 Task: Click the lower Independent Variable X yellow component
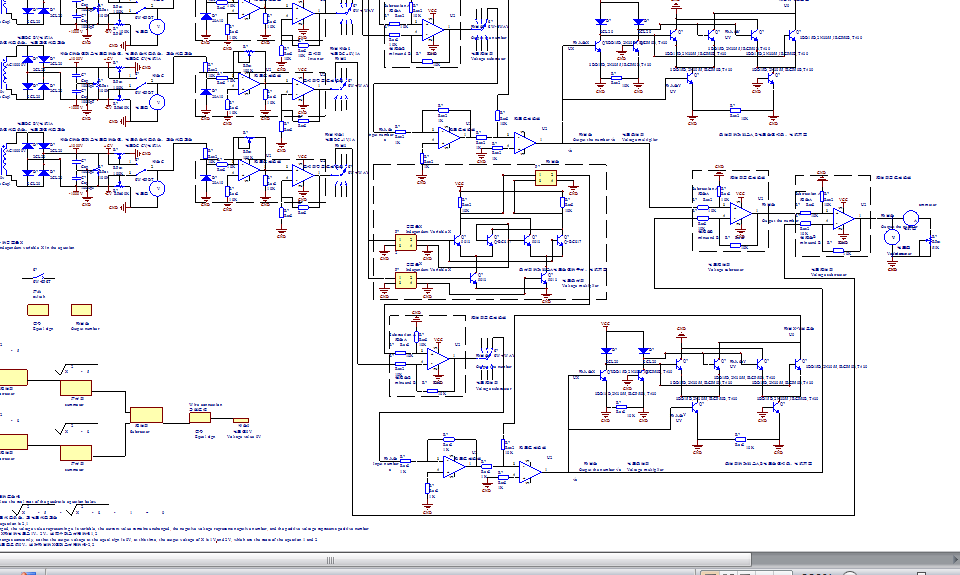405,281
